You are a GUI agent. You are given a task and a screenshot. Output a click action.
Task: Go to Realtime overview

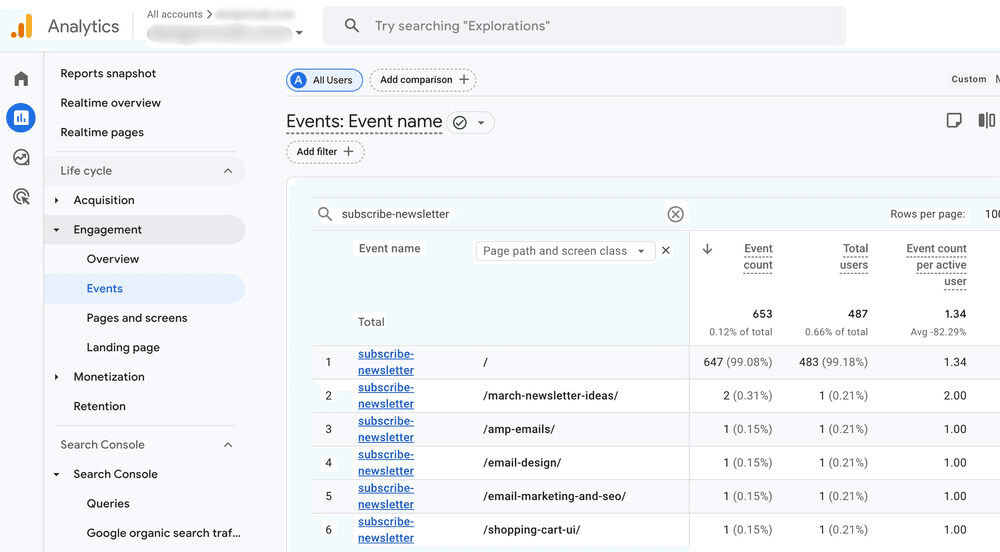tap(110, 103)
